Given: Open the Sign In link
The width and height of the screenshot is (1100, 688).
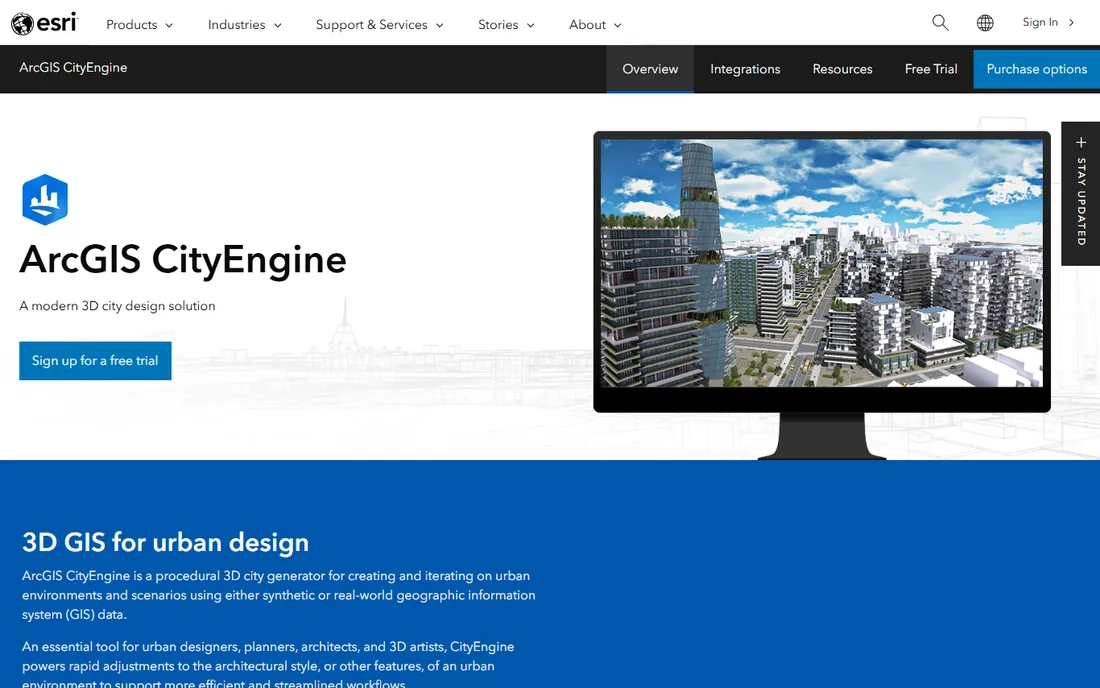Looking at the screenshot, I should click(1048, 22).
